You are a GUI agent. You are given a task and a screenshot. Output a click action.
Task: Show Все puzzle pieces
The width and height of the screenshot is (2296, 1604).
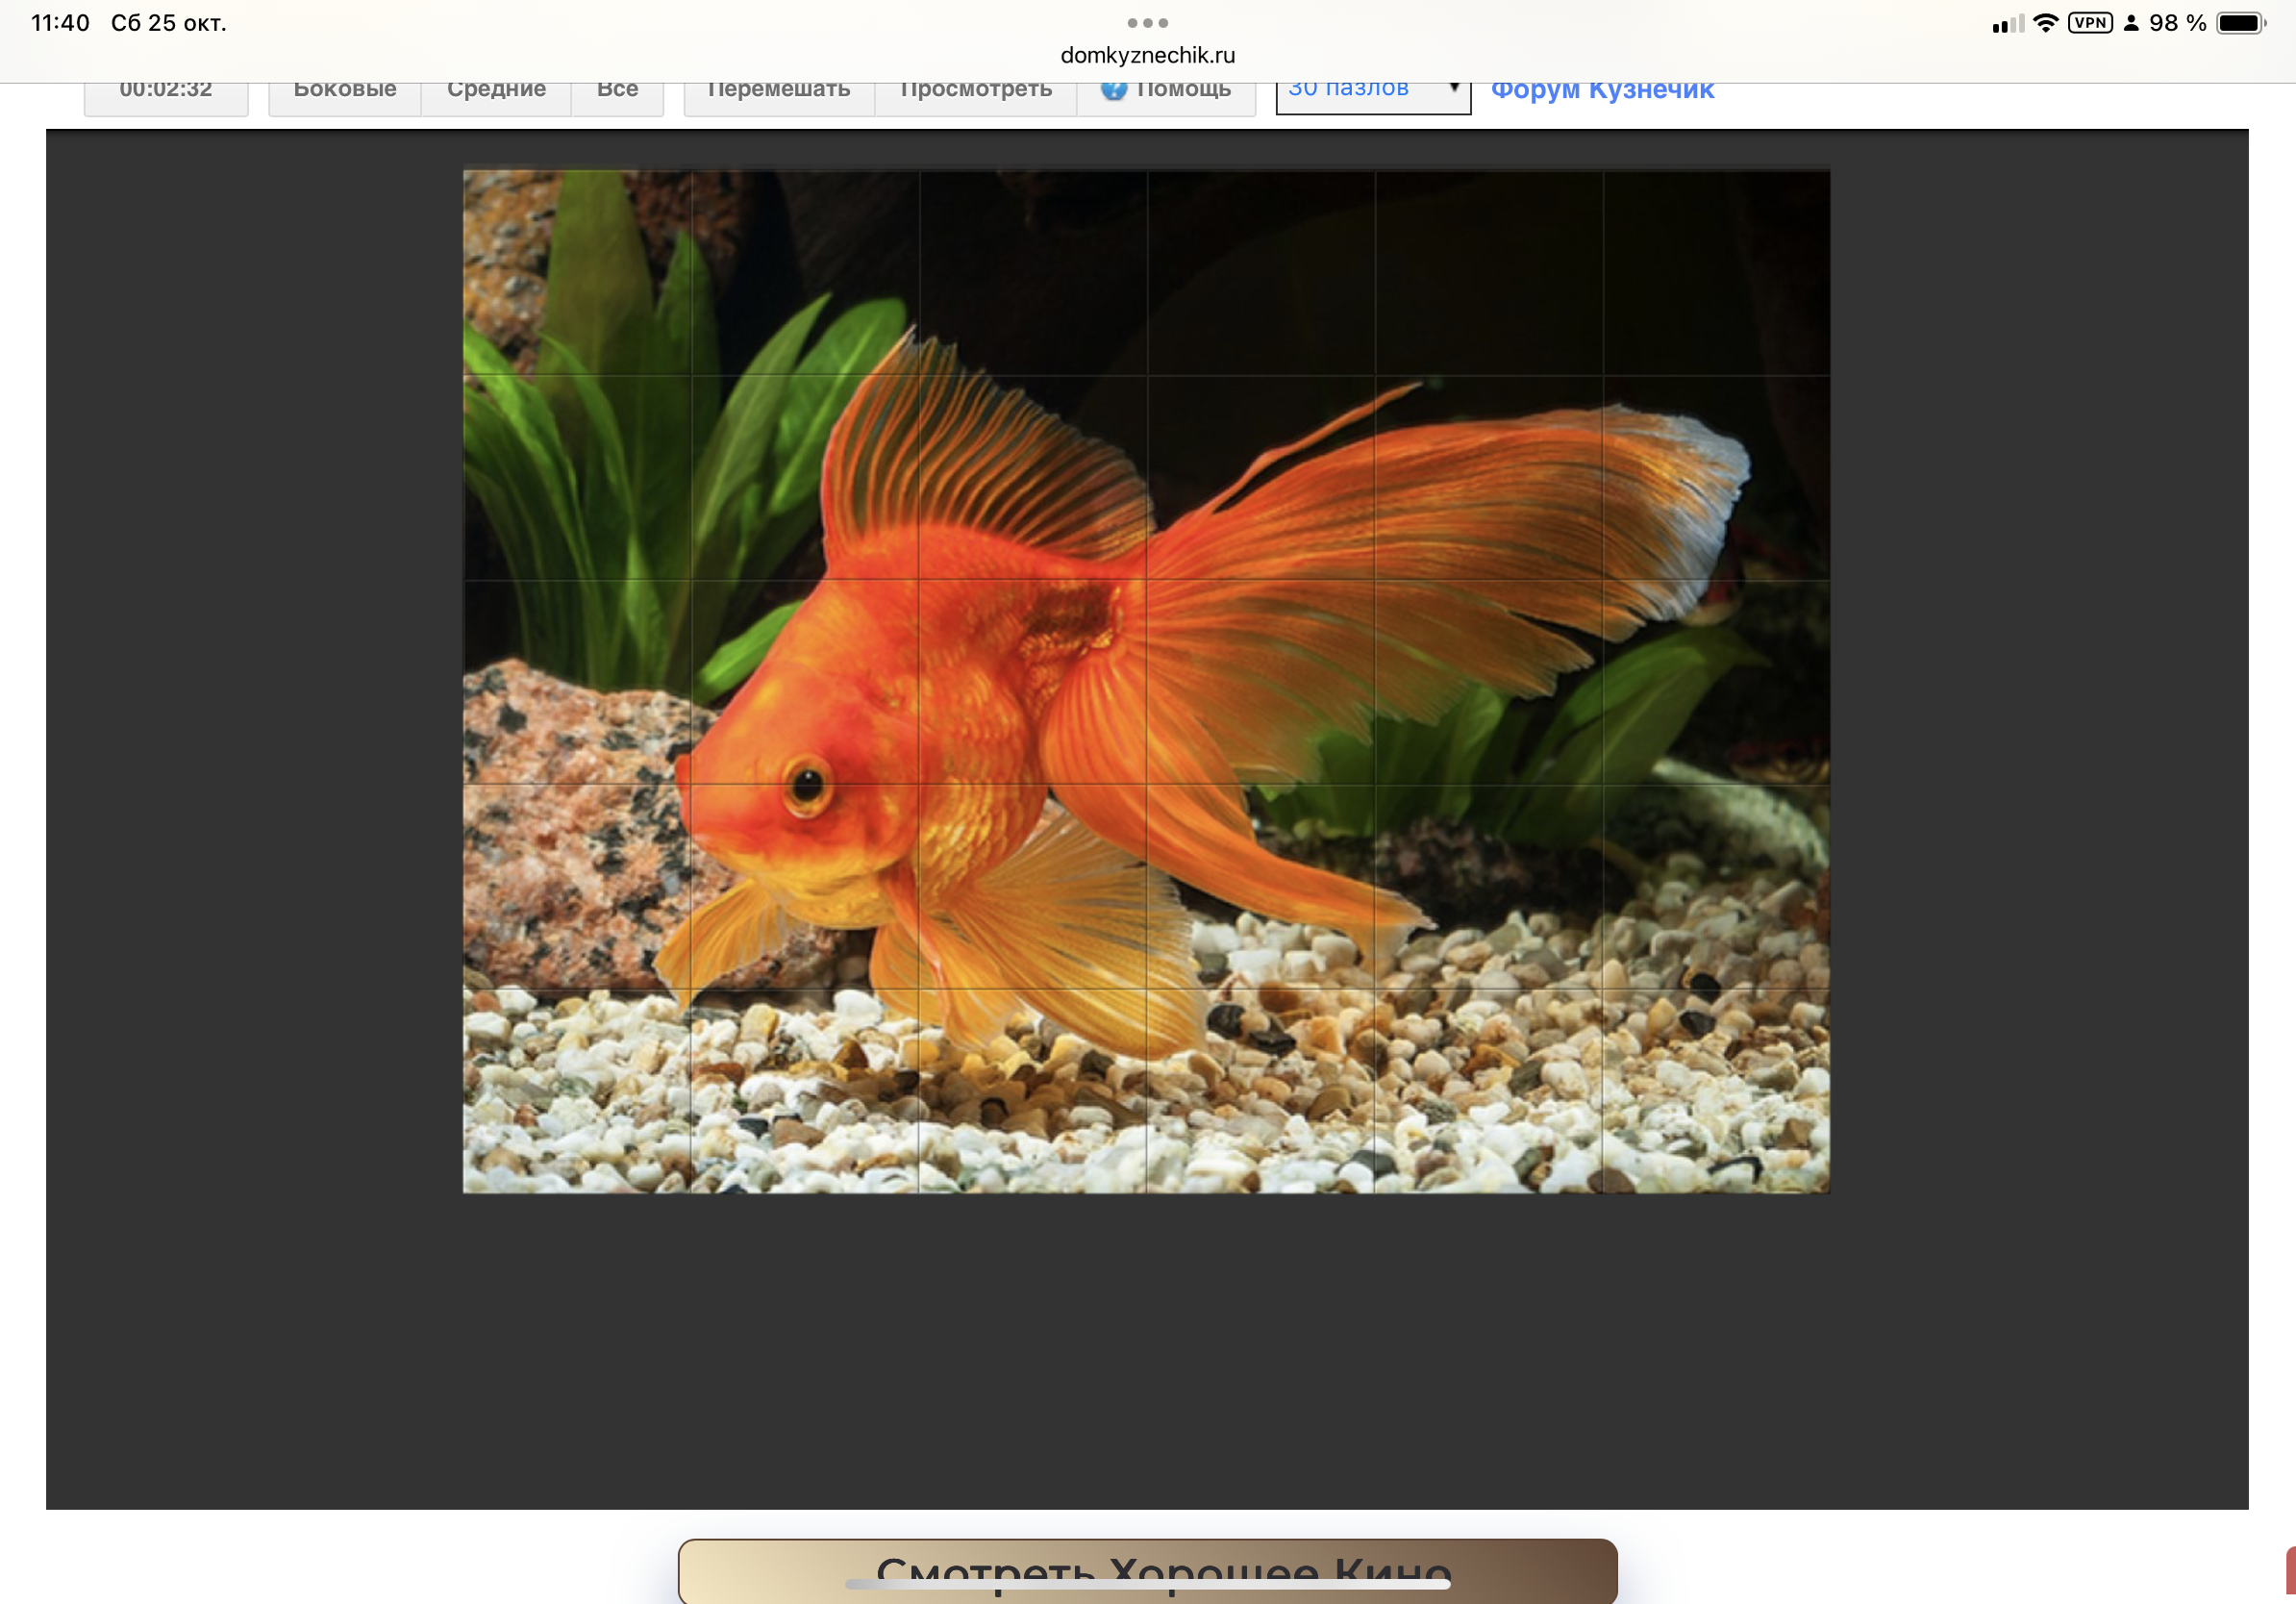[x=617, y=94]
